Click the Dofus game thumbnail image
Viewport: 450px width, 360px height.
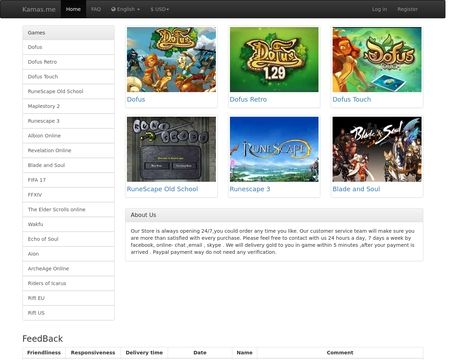pyautogui.click(x=171, y=59)
